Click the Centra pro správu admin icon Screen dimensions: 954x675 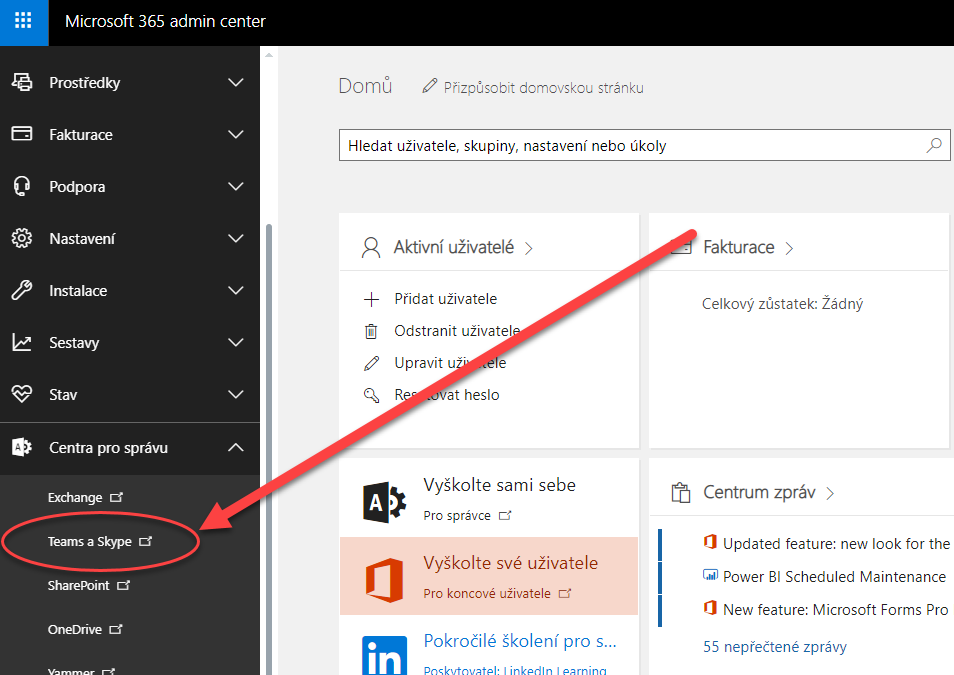coord(22,447)
